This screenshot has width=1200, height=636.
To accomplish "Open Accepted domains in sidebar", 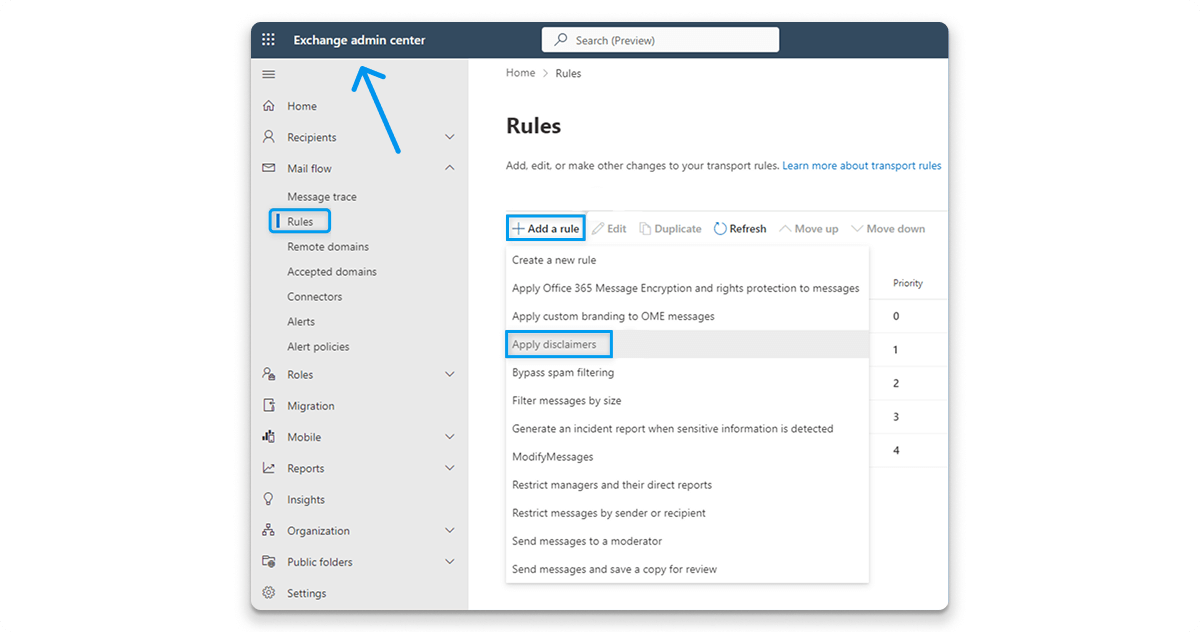I will coord(332,272).
